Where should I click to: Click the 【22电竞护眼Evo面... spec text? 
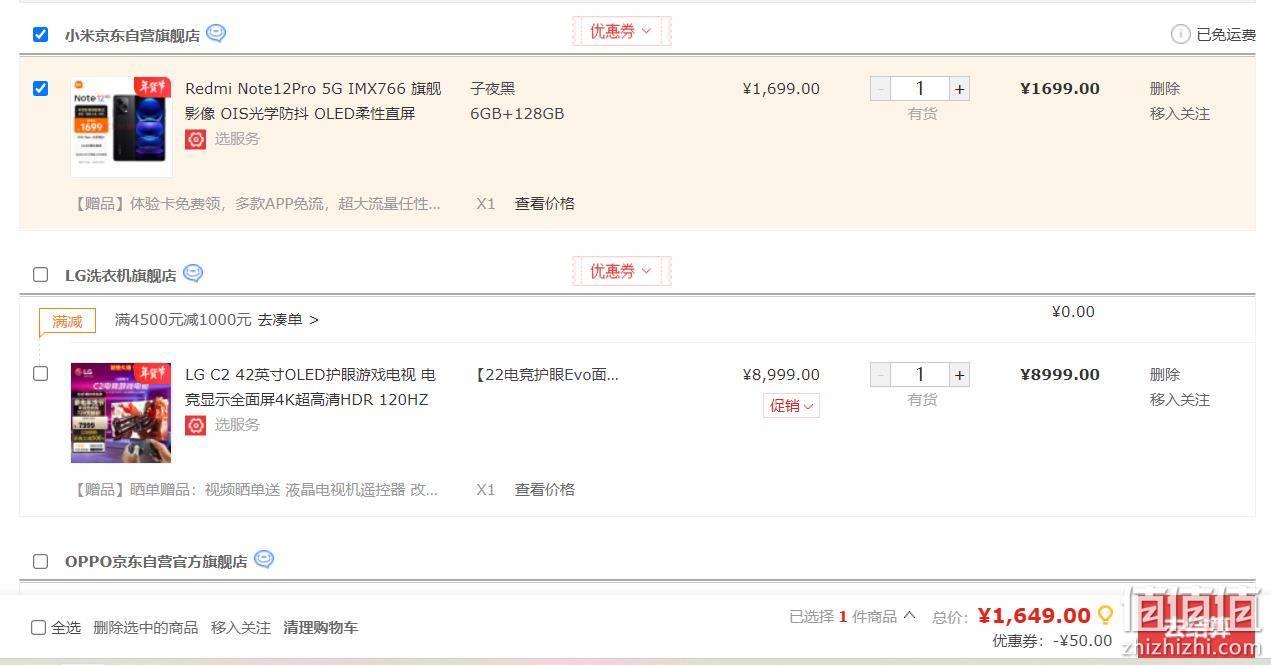(x=548, y=375)
